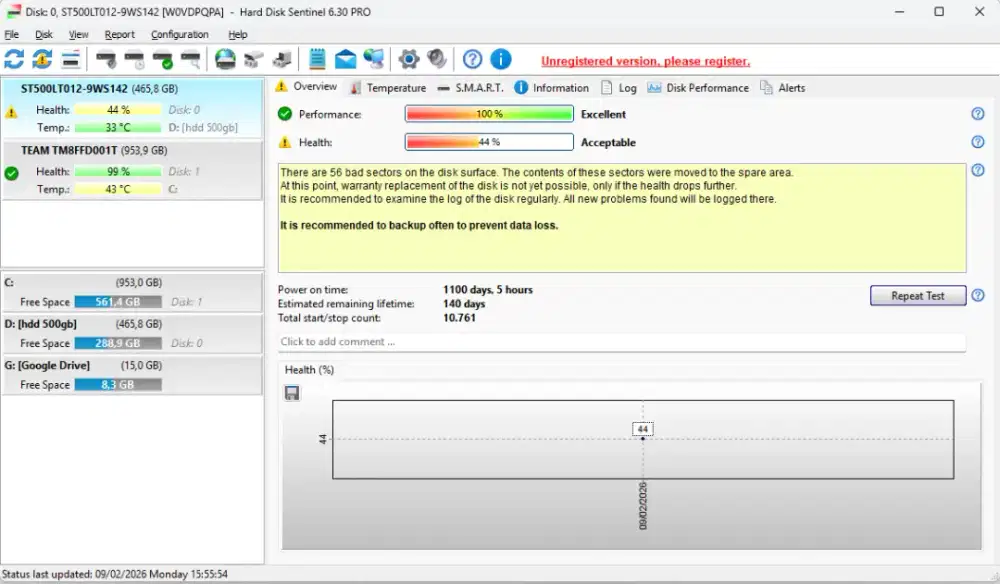Open the Report menu
This screenshot has height=584, width=1000.
(119, 34)
